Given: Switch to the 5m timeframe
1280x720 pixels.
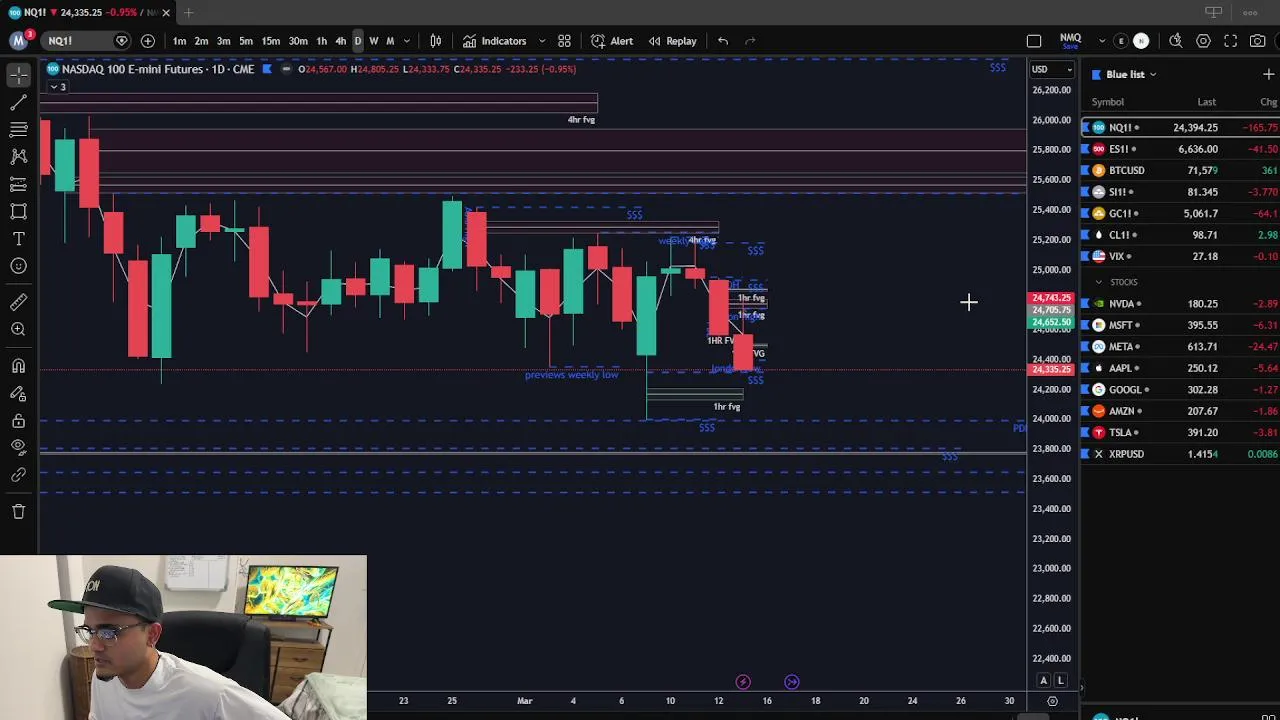Looking at the screenshot, I should (x=246, y=41).
